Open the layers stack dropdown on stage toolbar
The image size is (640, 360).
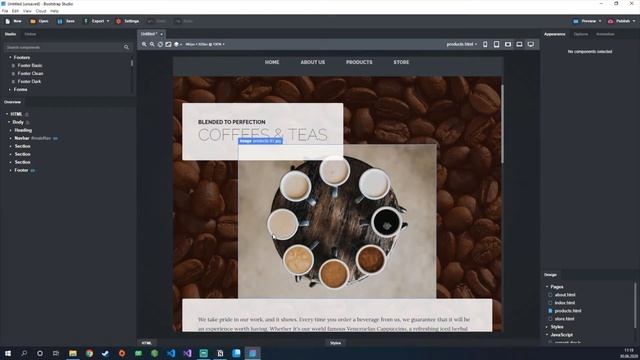178,44
